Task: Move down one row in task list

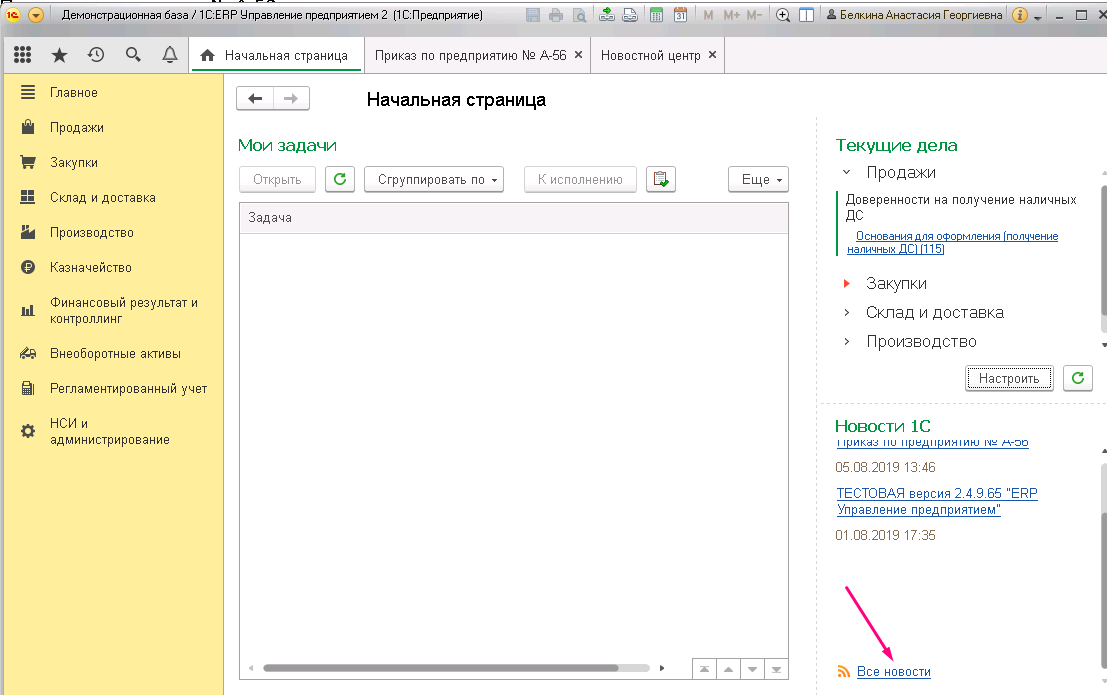Action: (x=752, y=669)
